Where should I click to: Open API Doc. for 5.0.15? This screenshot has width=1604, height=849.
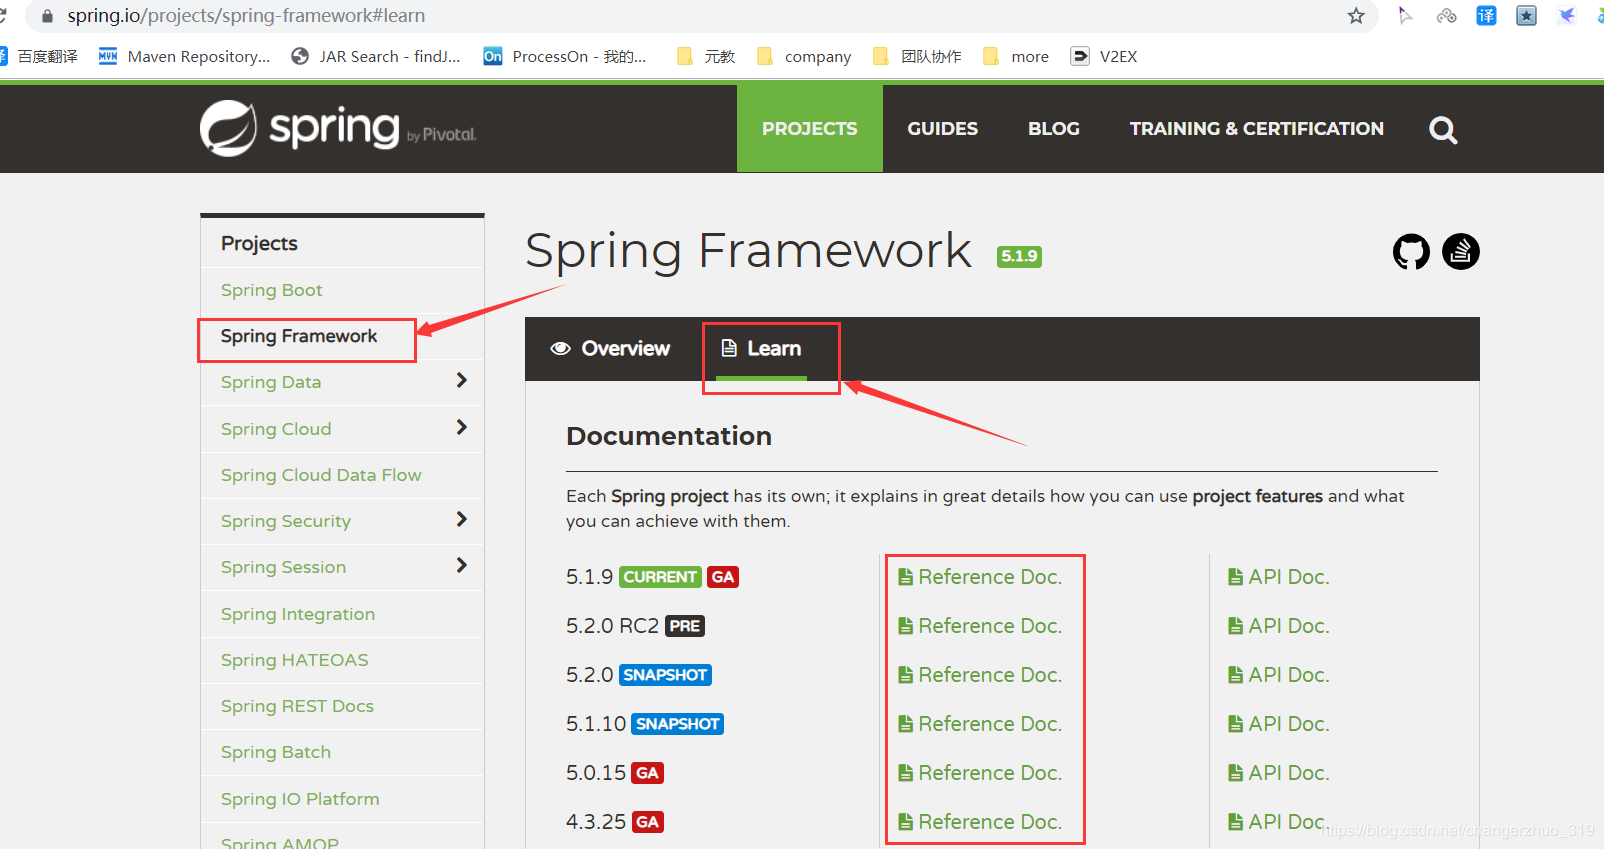1279,773
